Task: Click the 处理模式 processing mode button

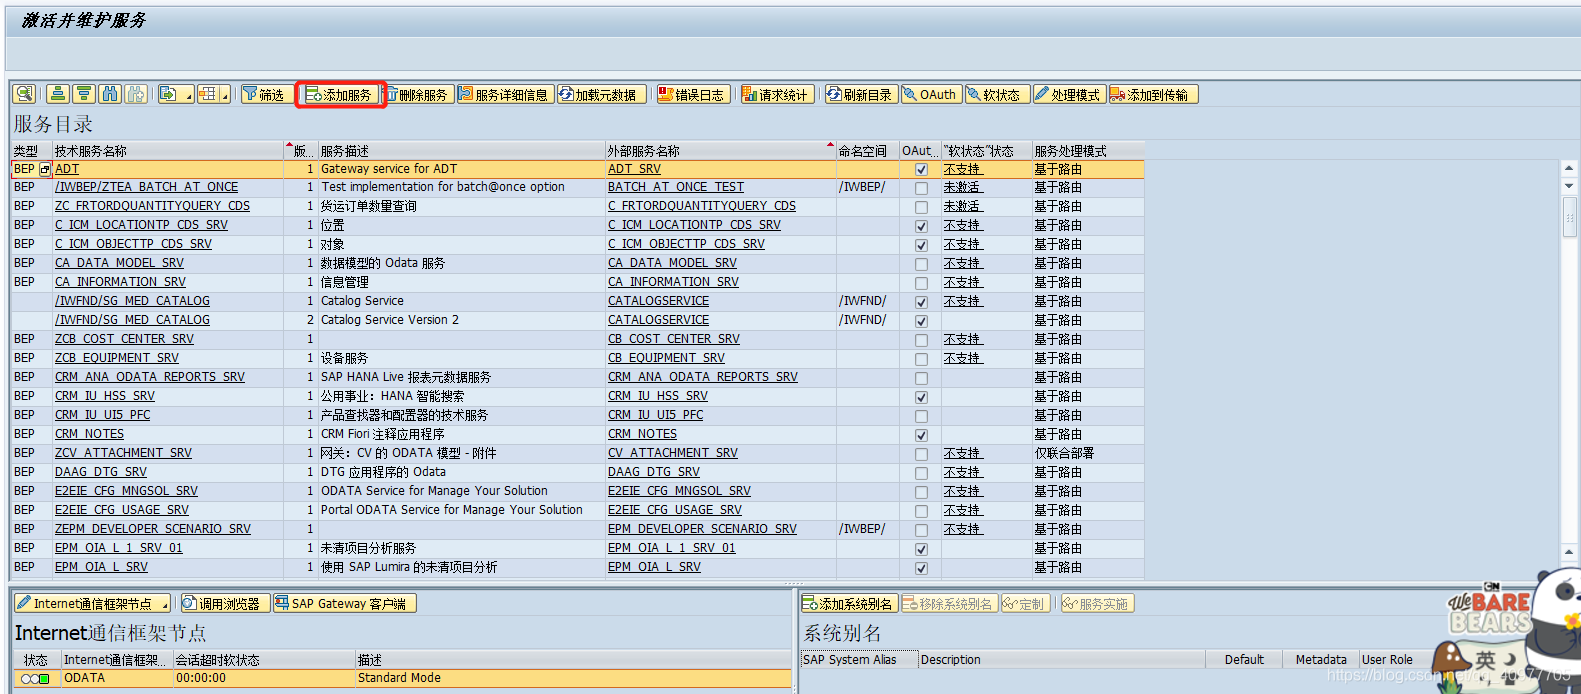Action: (1069, 94)
